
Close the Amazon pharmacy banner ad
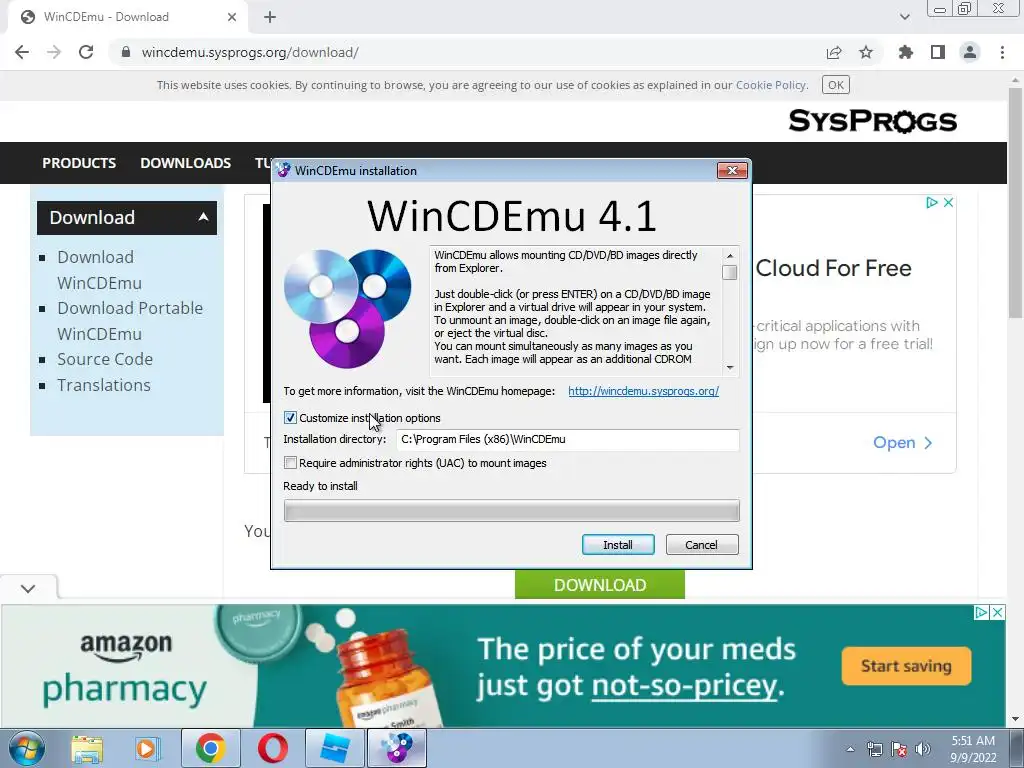(x=997, y=613)
